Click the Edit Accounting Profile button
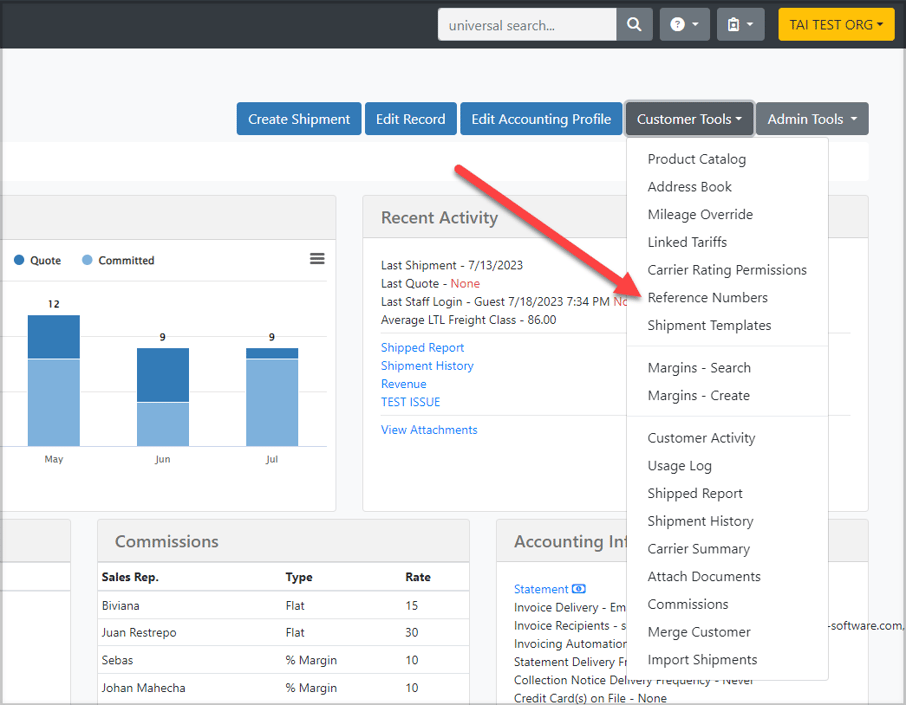 [541, 119]
